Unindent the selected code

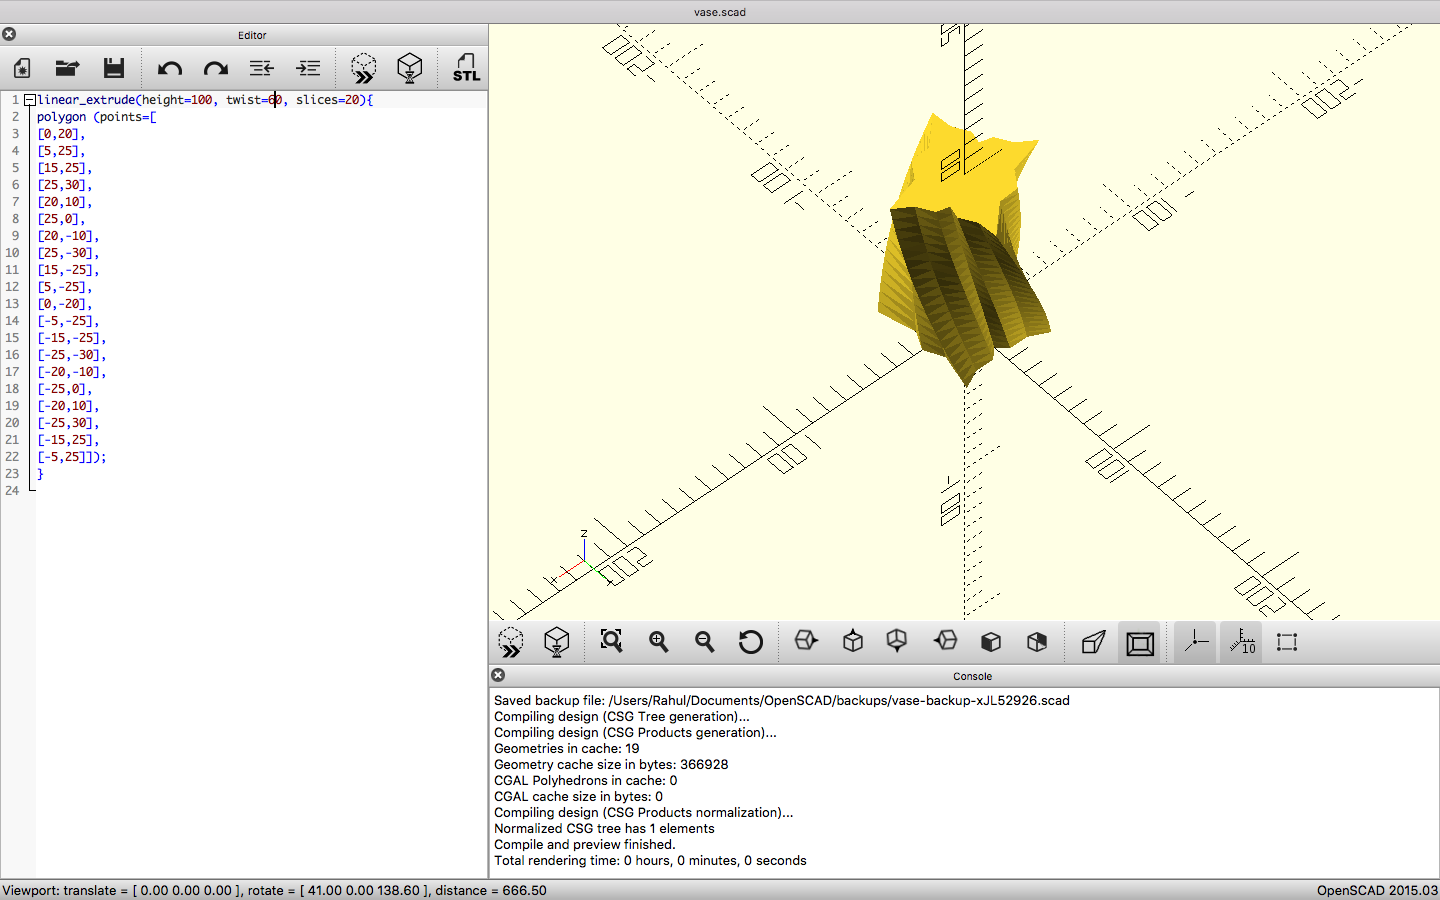262,68
